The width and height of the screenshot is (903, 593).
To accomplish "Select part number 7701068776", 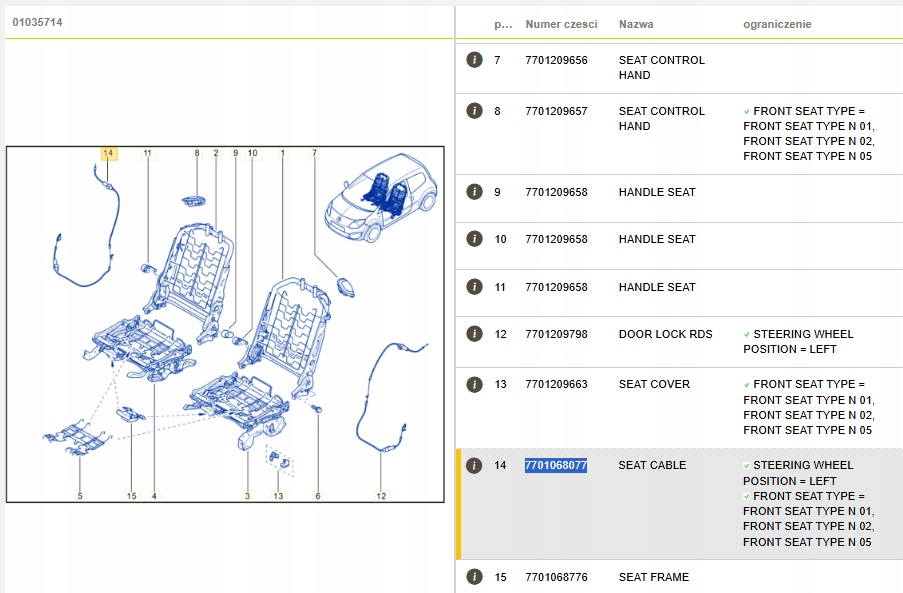I will [556, 577].
